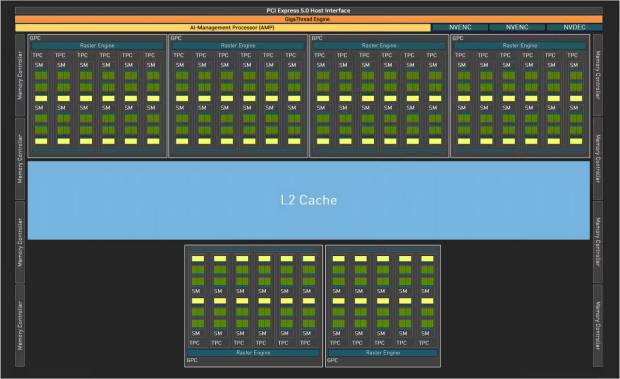Click the topmost right-side Memory Controller block
The width and height of the screenshot is (620, 379).
598,75
